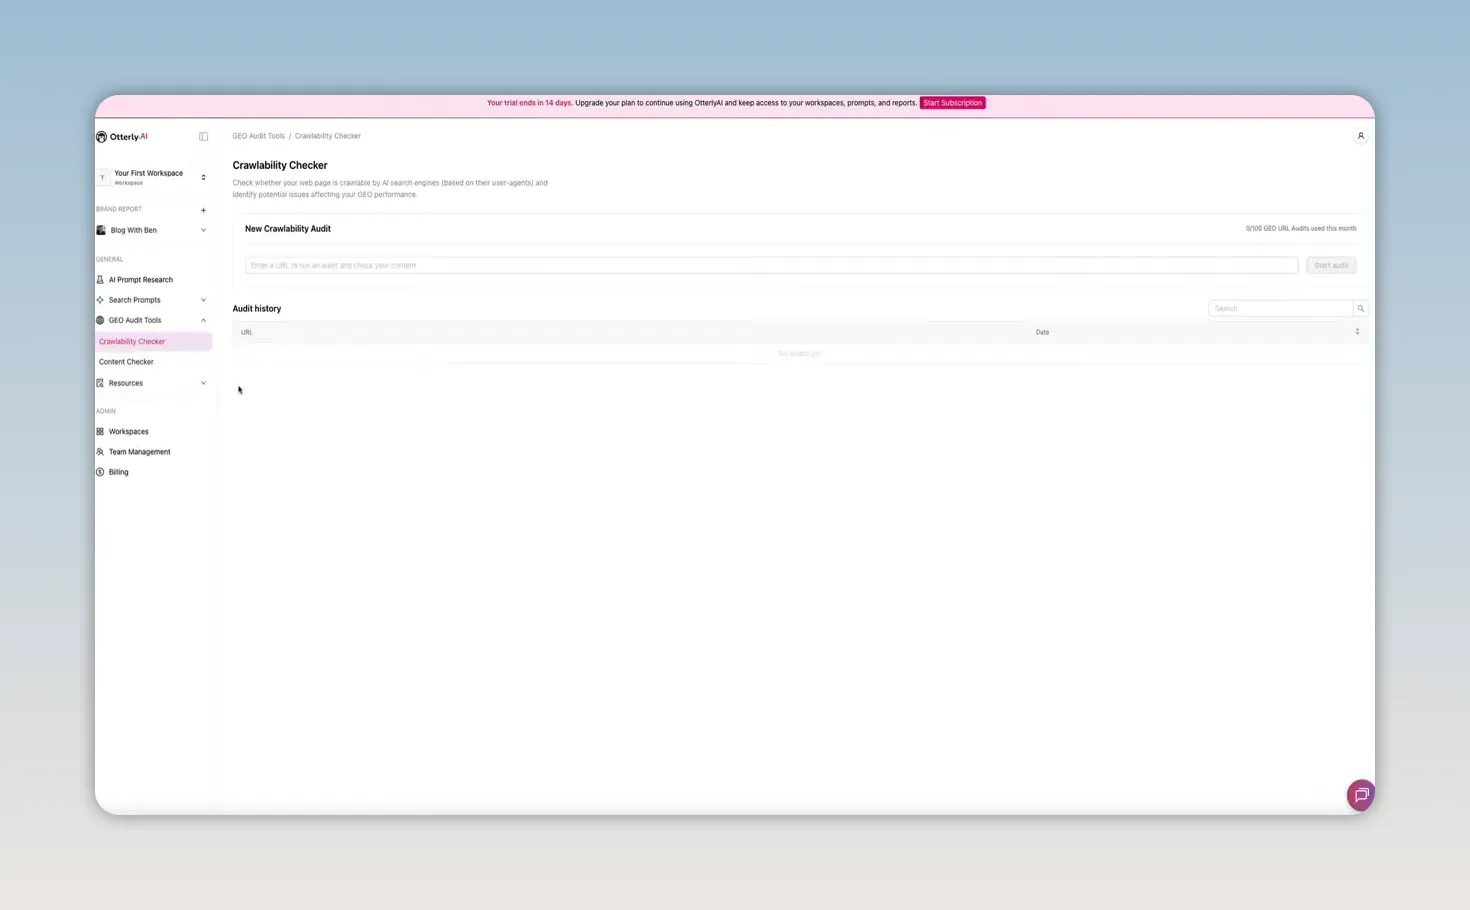Collapse the GEO Audit Tools chevron
This screenshot has width=1470, height=910.
point(203,320)
